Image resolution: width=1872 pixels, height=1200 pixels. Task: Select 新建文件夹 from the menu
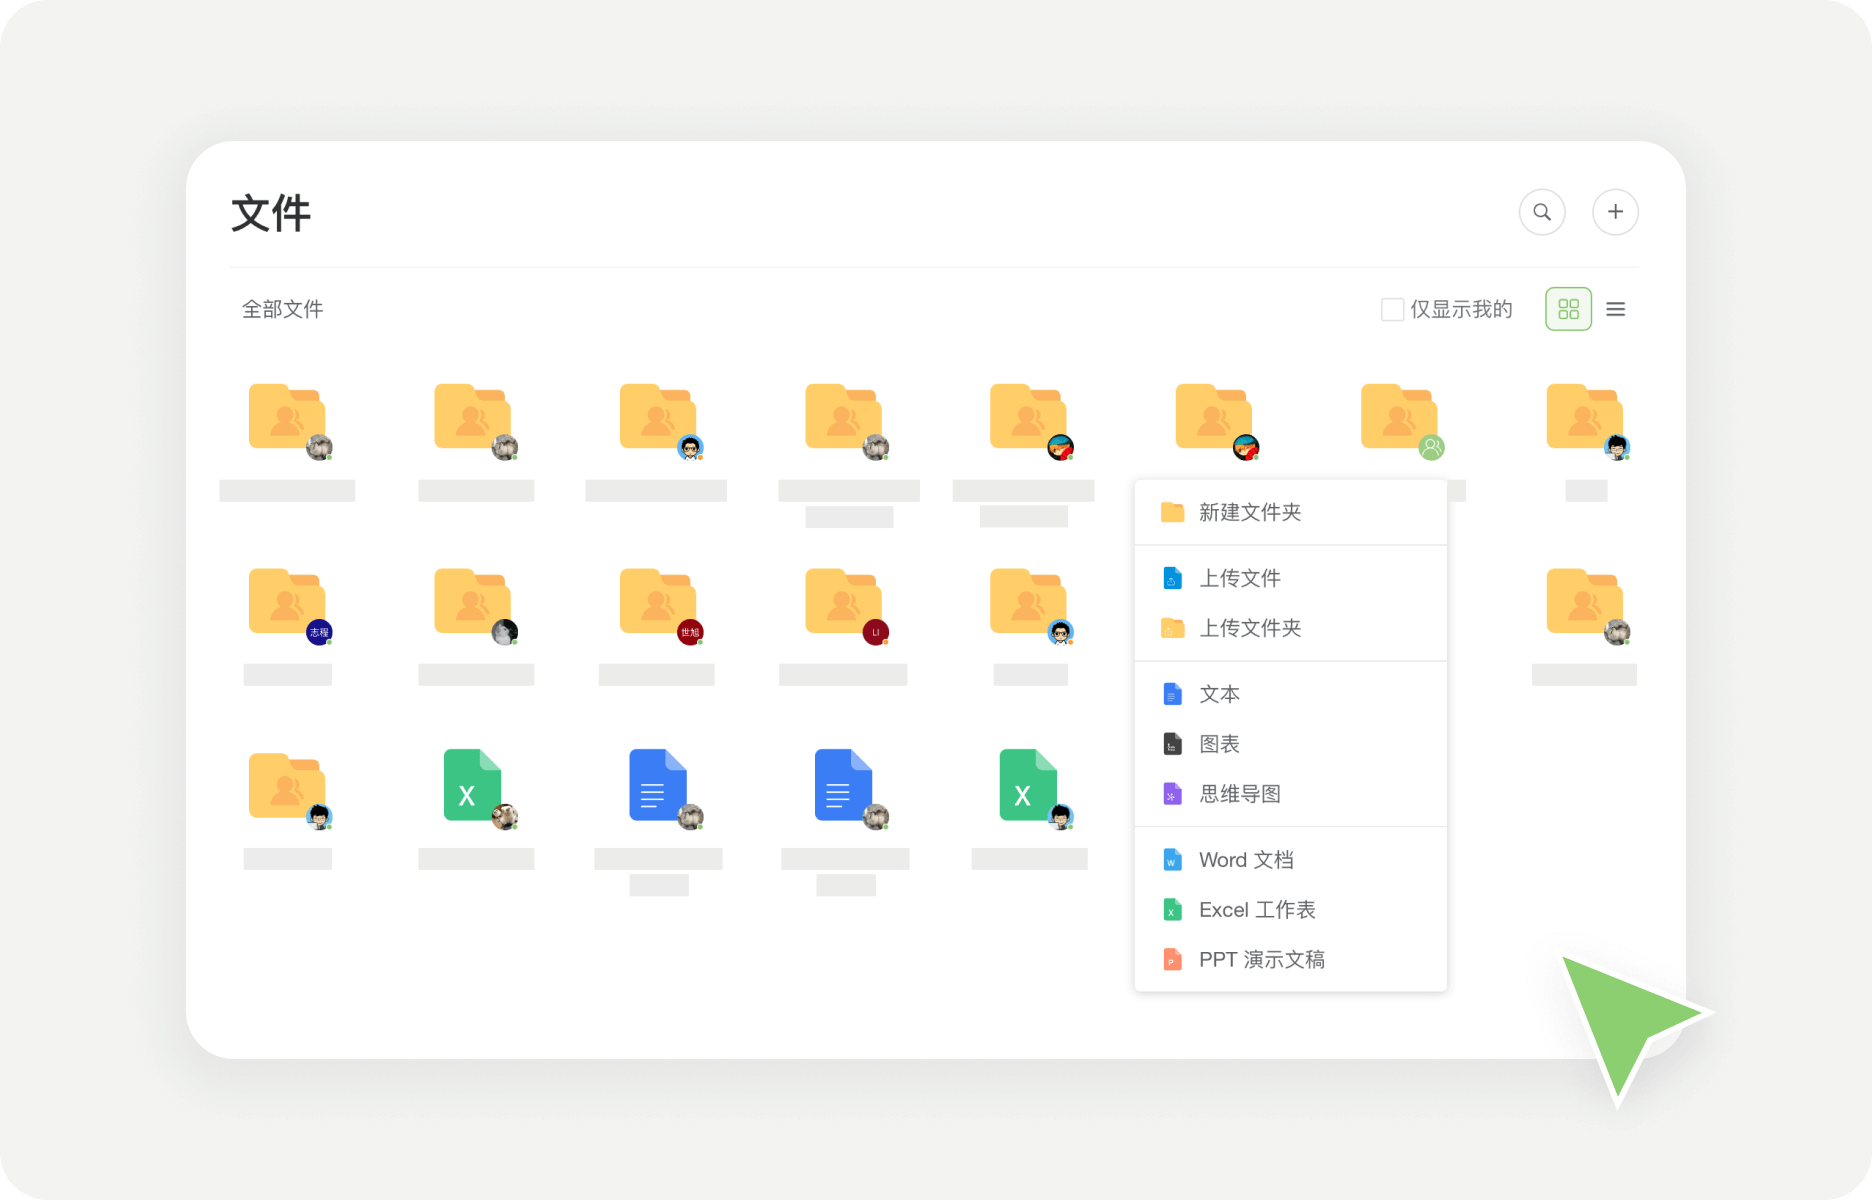click(1249, 512)
